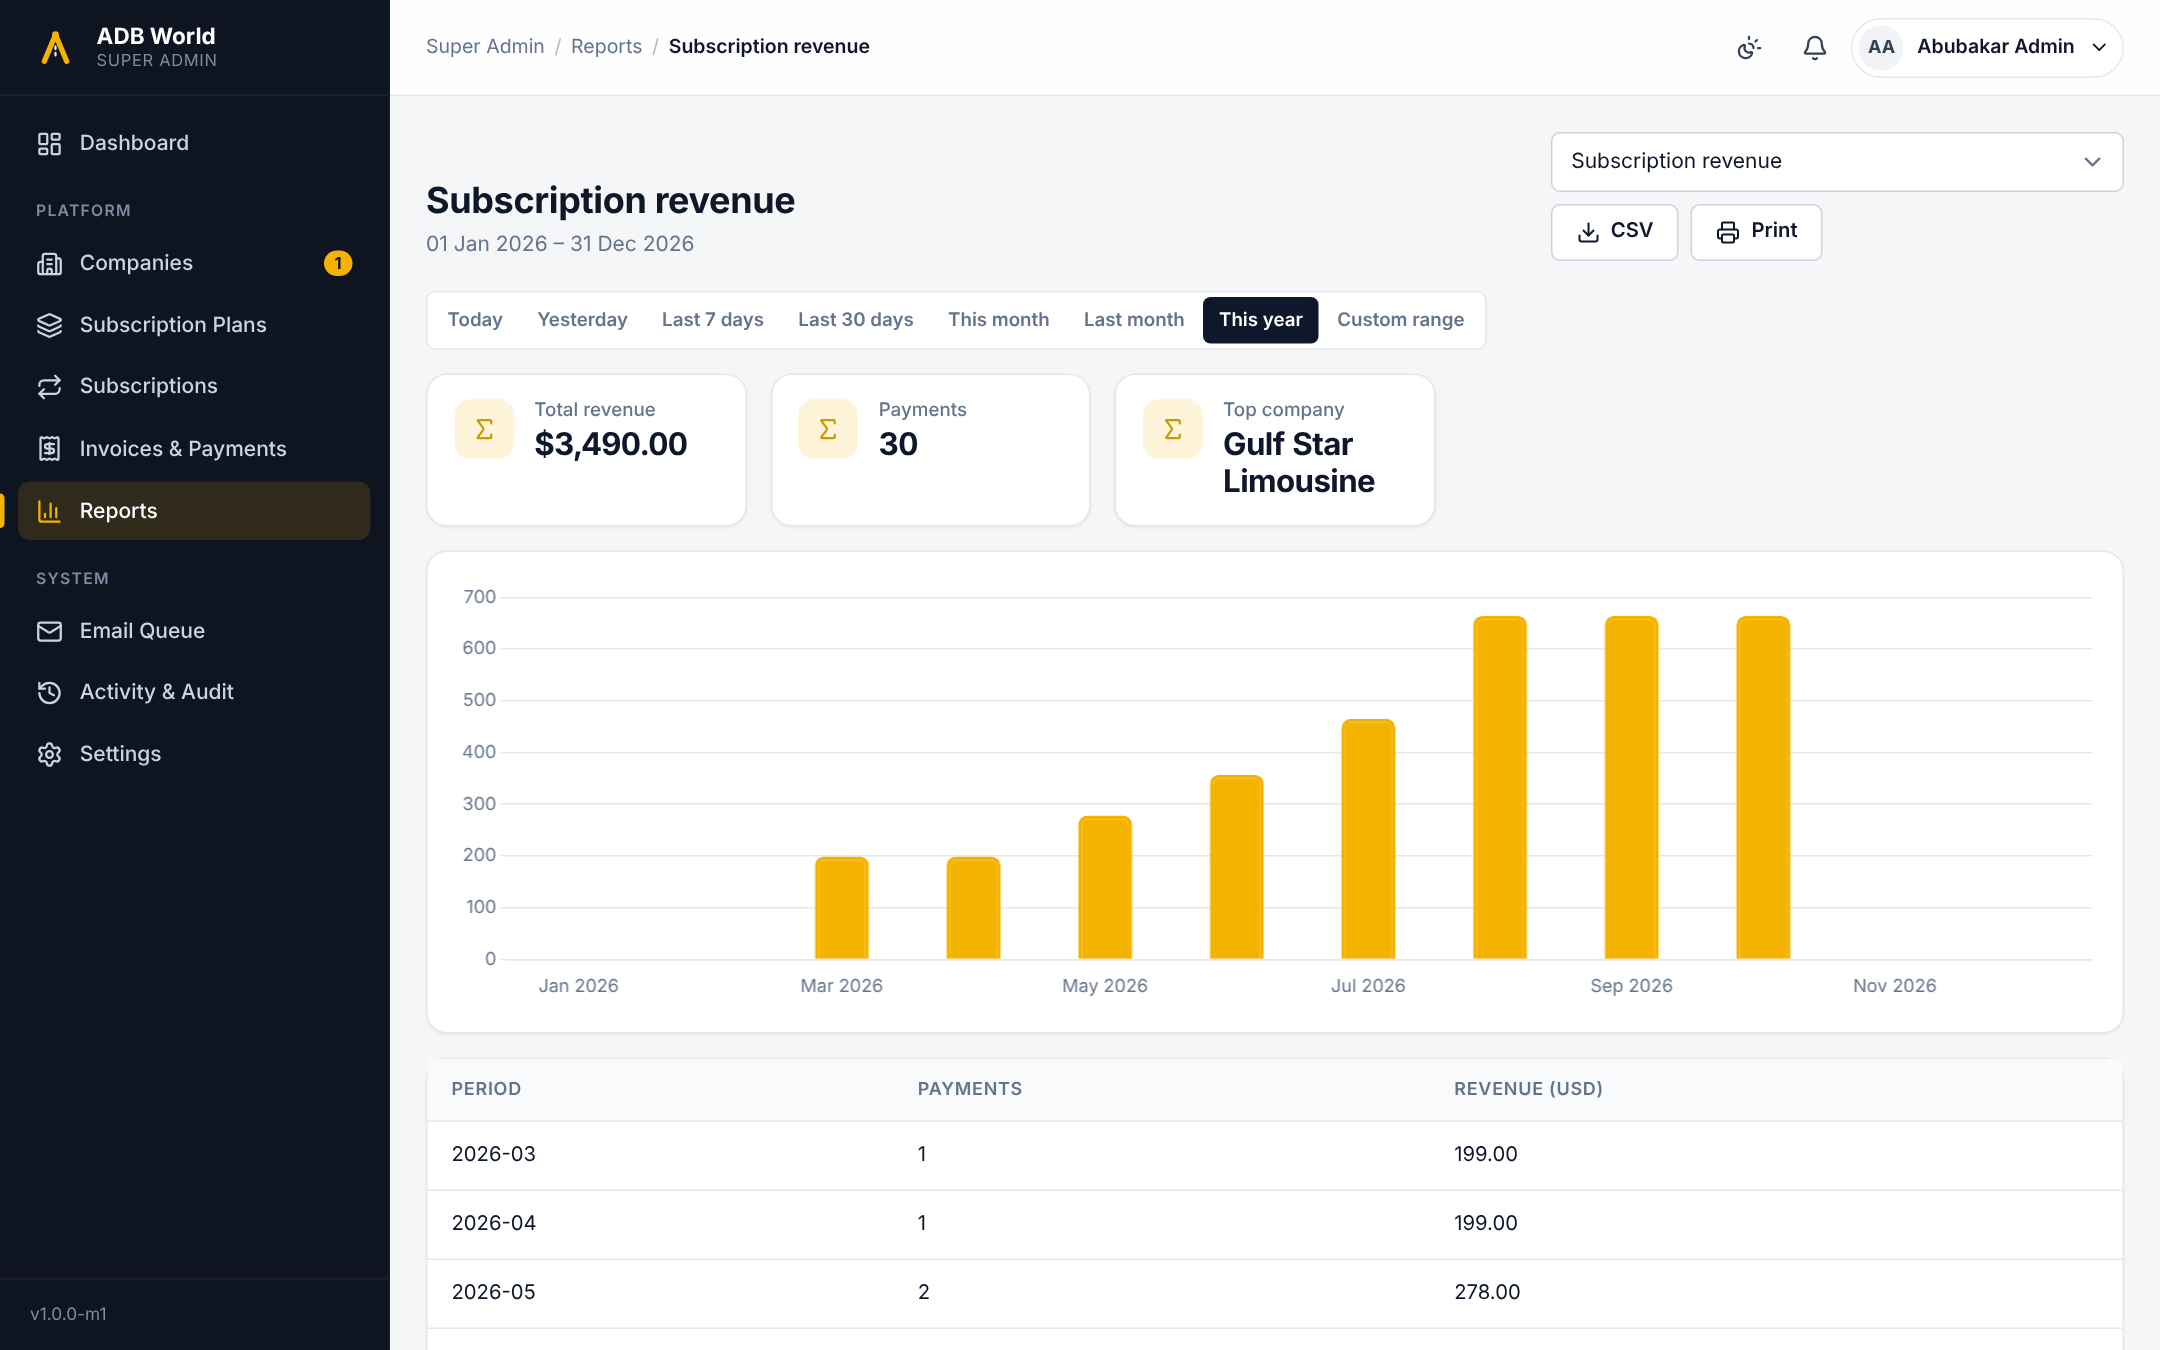Open Companies in the sidebar
The width and height of the screenshot is (2160, 1350).
pos(194,263)
